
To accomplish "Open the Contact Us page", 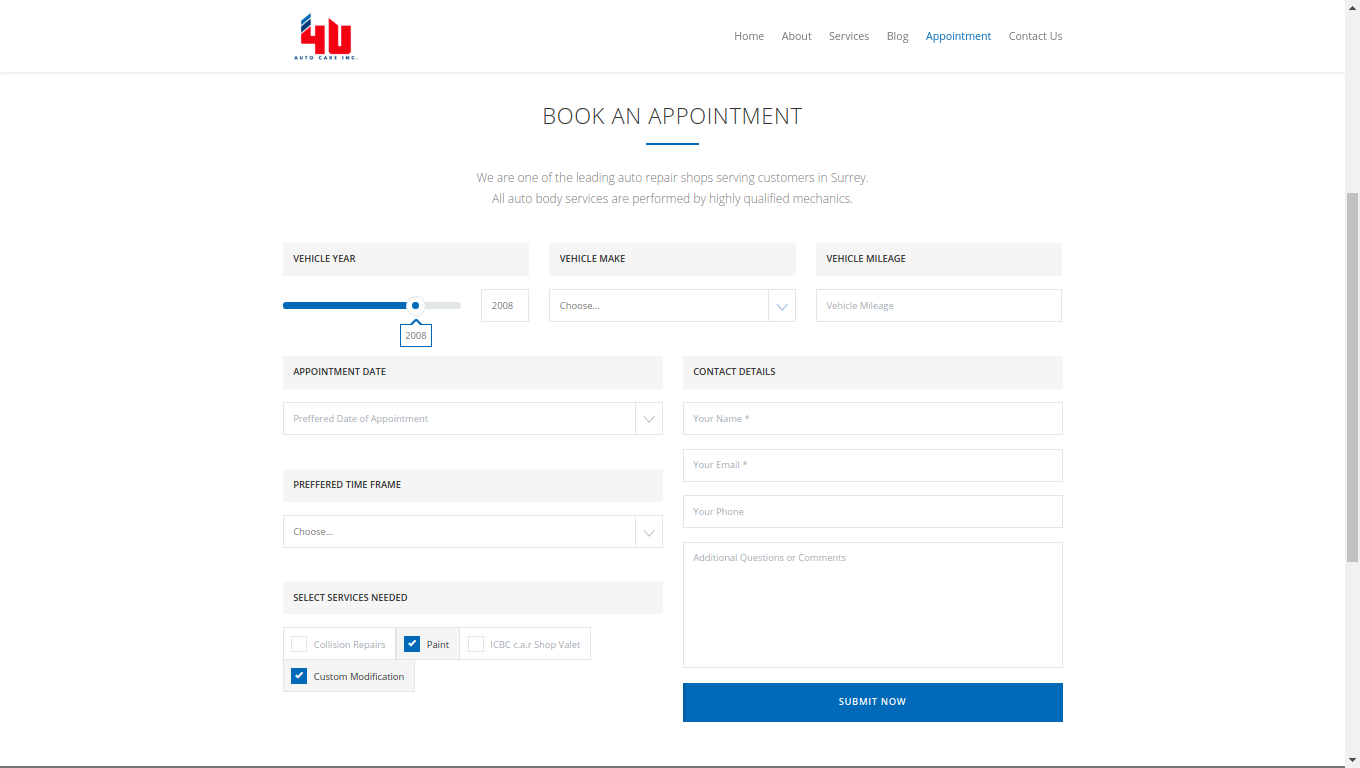I will (x=1035, y=36).
